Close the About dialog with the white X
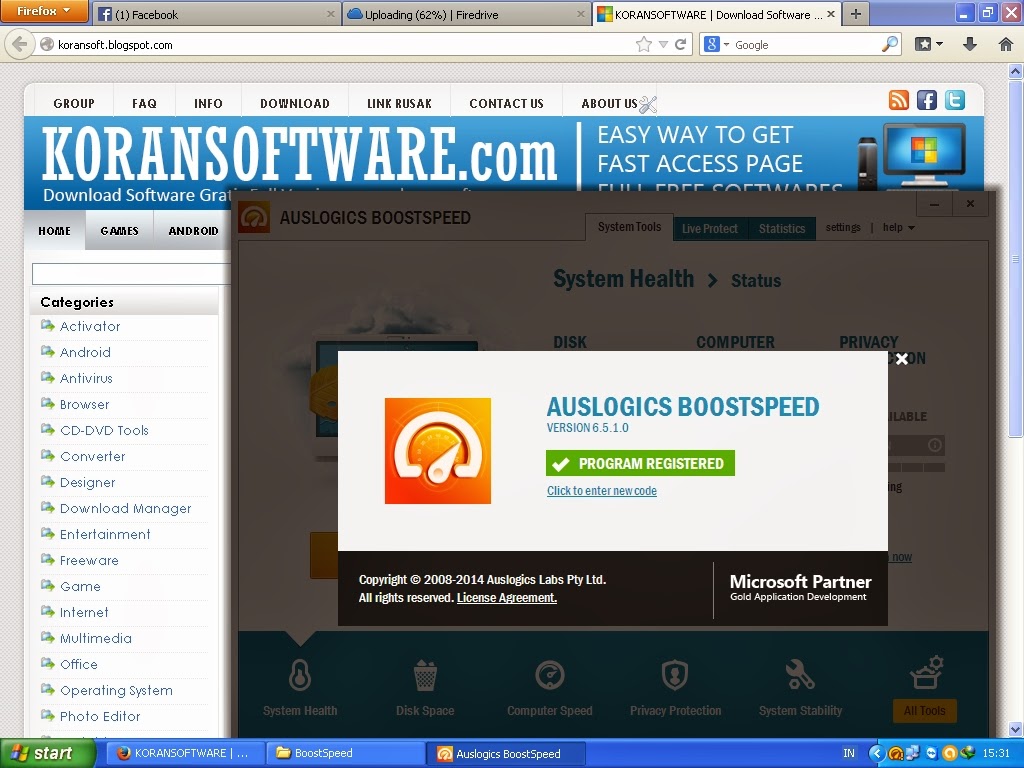The image size is (1024, 768). tap(902, 359)
